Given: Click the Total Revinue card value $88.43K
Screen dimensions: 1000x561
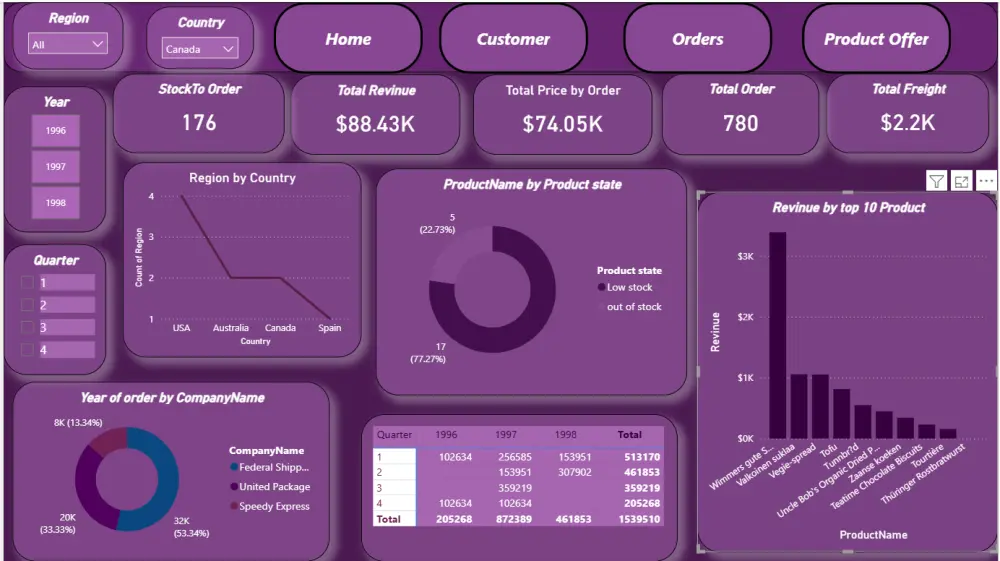Looking at the screenshot, I should (376, 124).
